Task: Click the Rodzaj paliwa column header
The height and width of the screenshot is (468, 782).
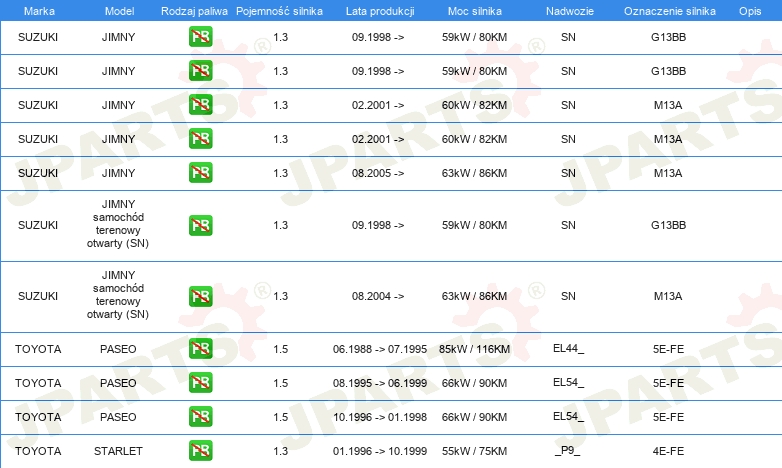Action: pyautogui.click(x=194, y=11)
